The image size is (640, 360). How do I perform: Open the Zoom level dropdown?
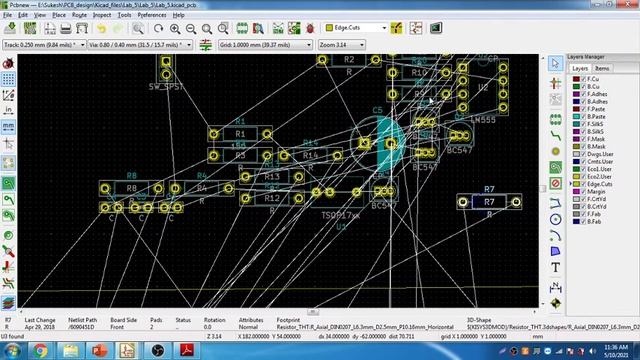[342, 45]
